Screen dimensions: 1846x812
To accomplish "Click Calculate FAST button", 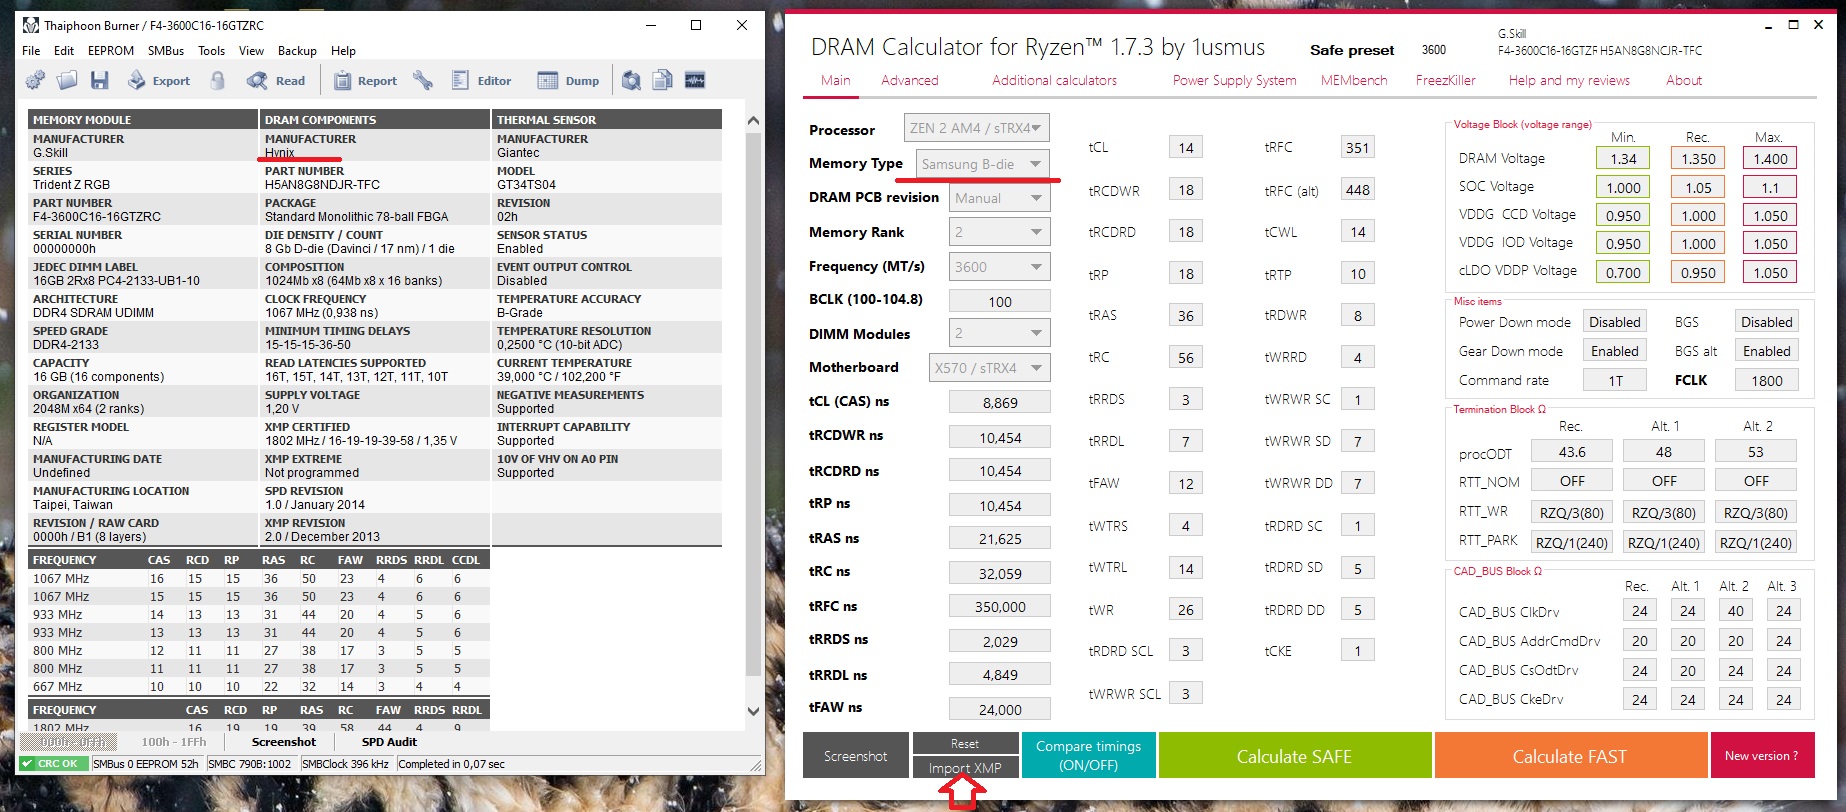I will tap(1570, 756).
